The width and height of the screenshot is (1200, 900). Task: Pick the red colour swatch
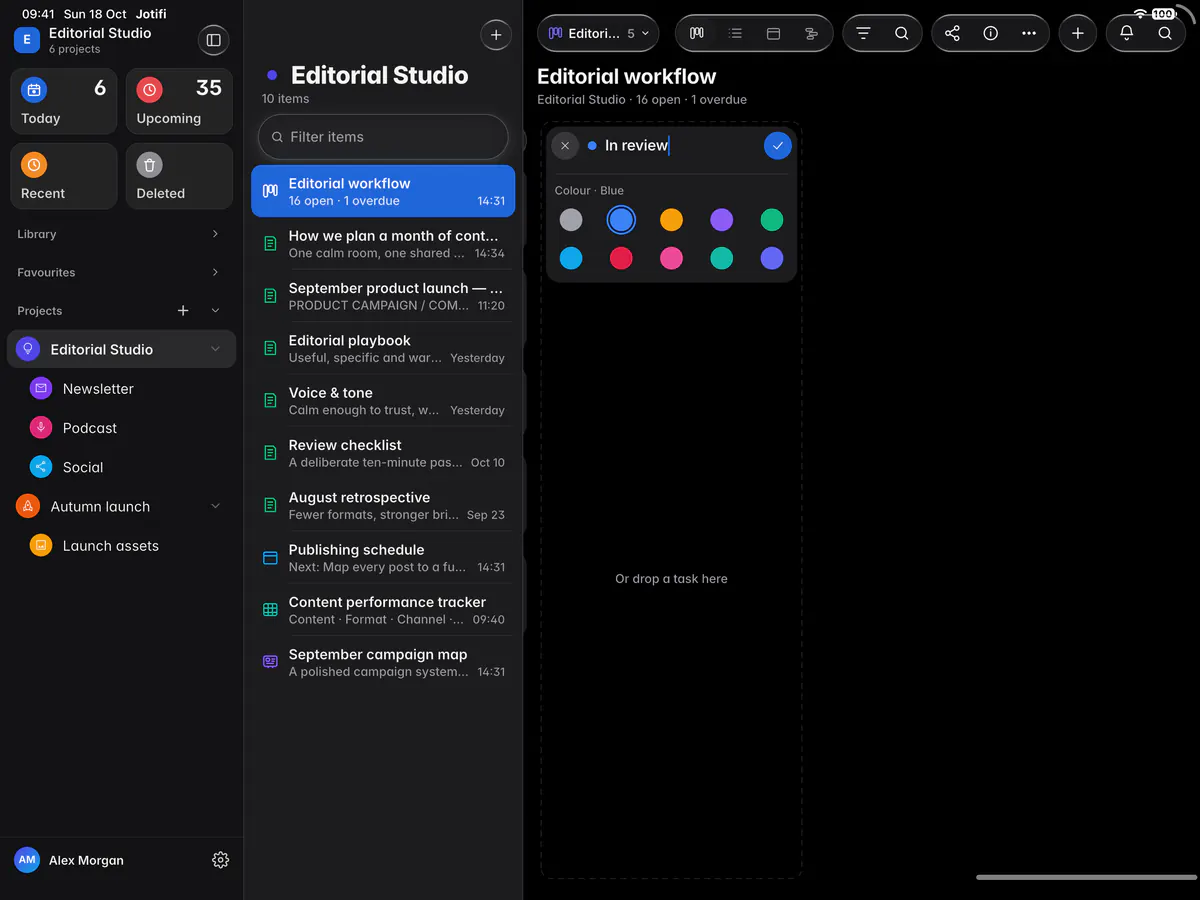pos(621,259)
